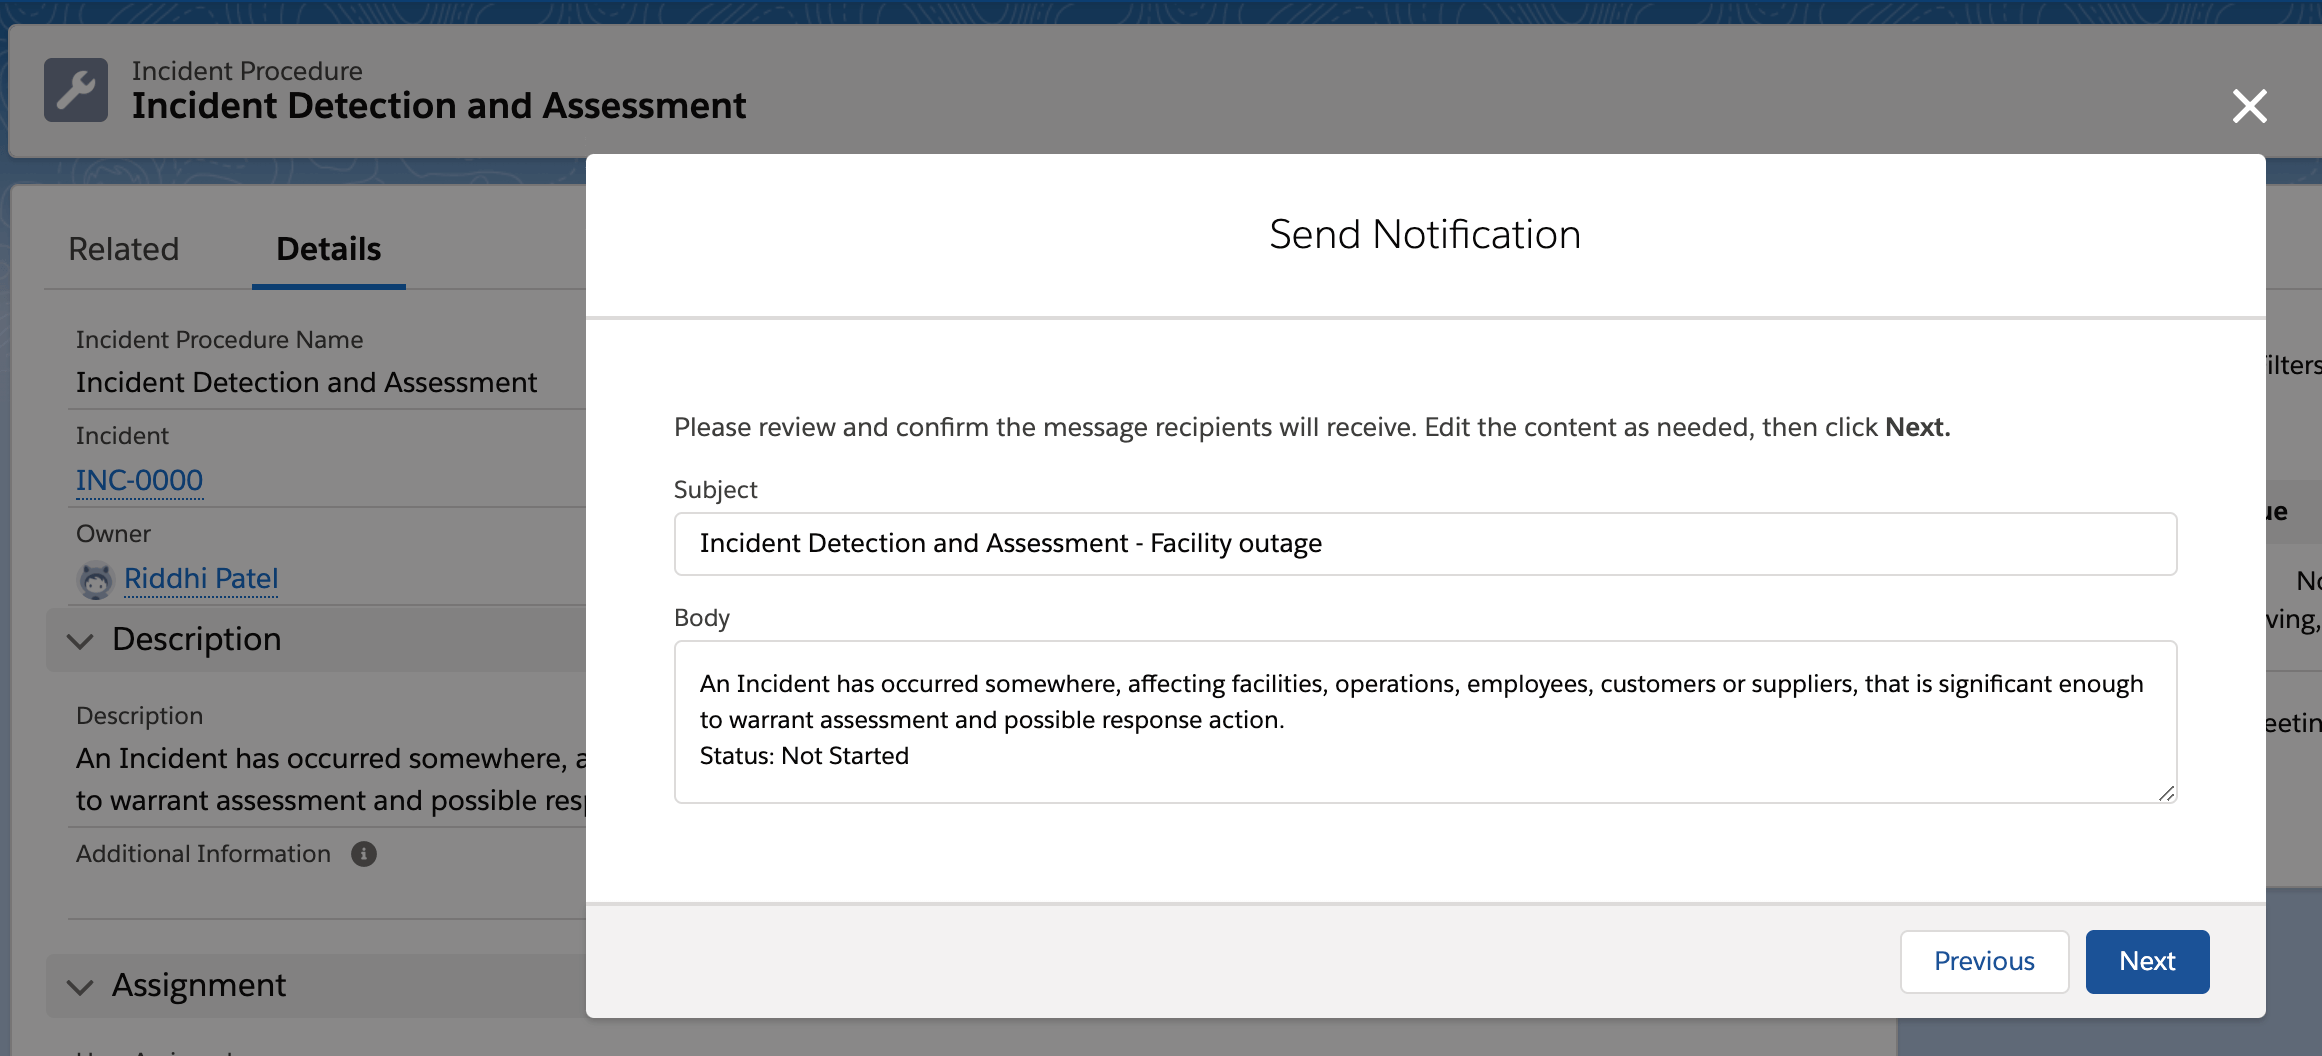Click inside the Body text area
This screenshot has height=1056, width=2322.
tap(1425, 722)
